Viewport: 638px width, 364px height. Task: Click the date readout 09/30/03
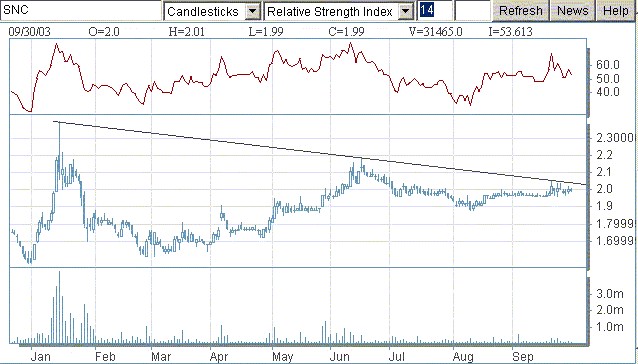coord(29,32)
